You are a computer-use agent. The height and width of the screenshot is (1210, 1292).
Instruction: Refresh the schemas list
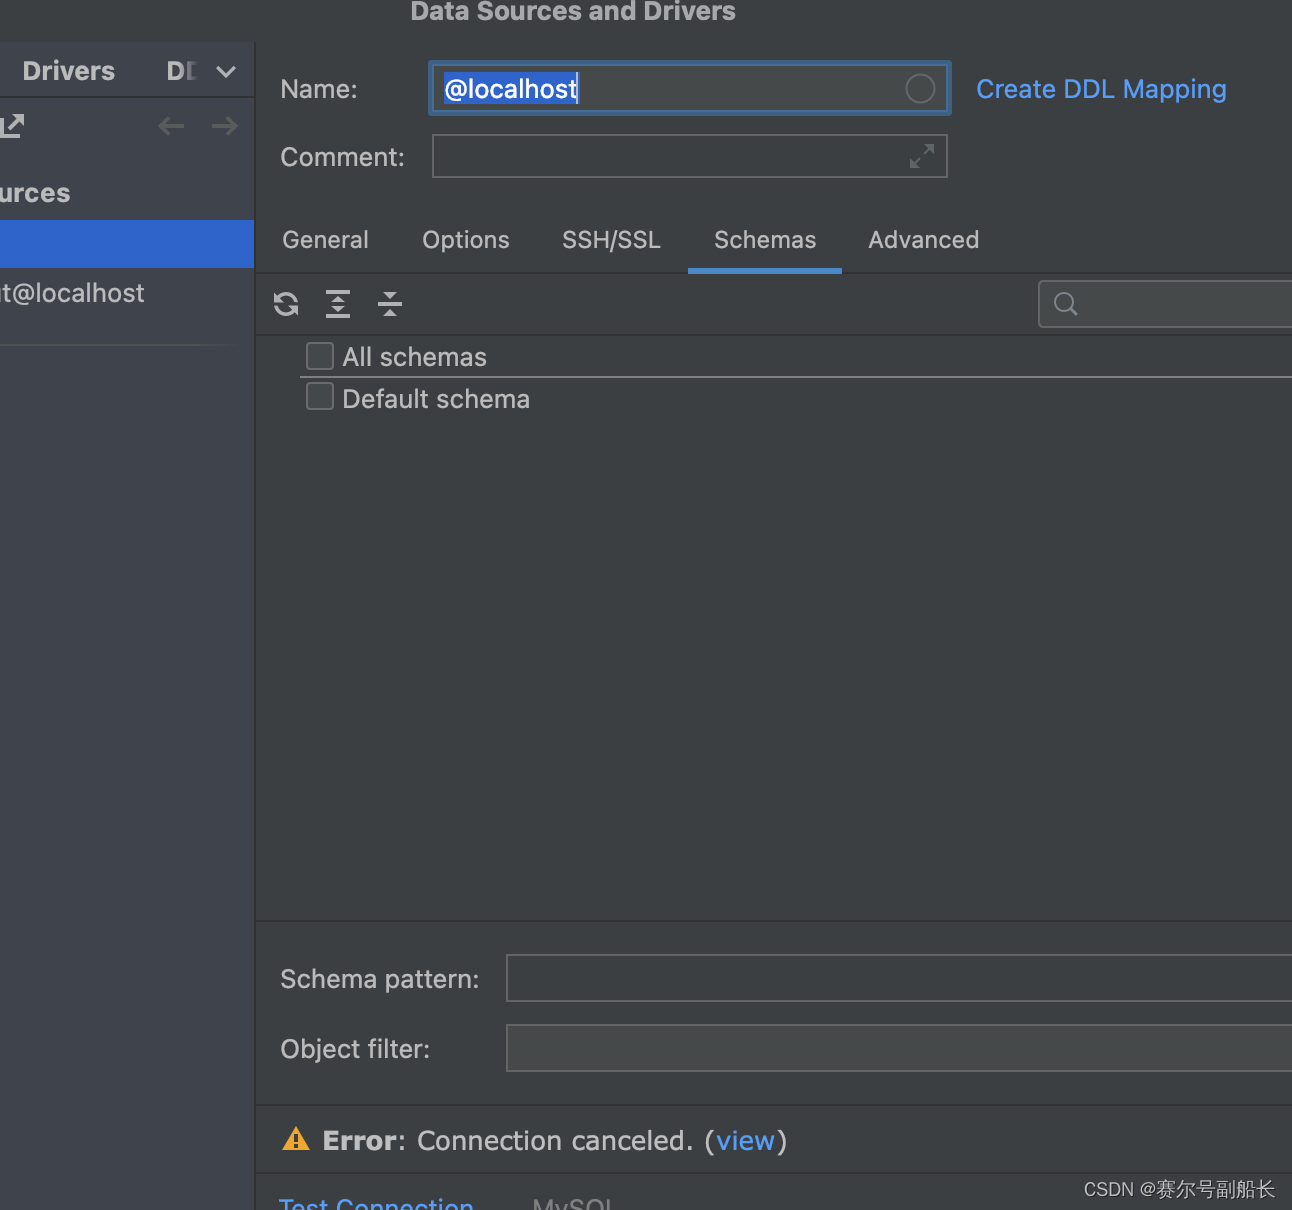coord(286,304)
